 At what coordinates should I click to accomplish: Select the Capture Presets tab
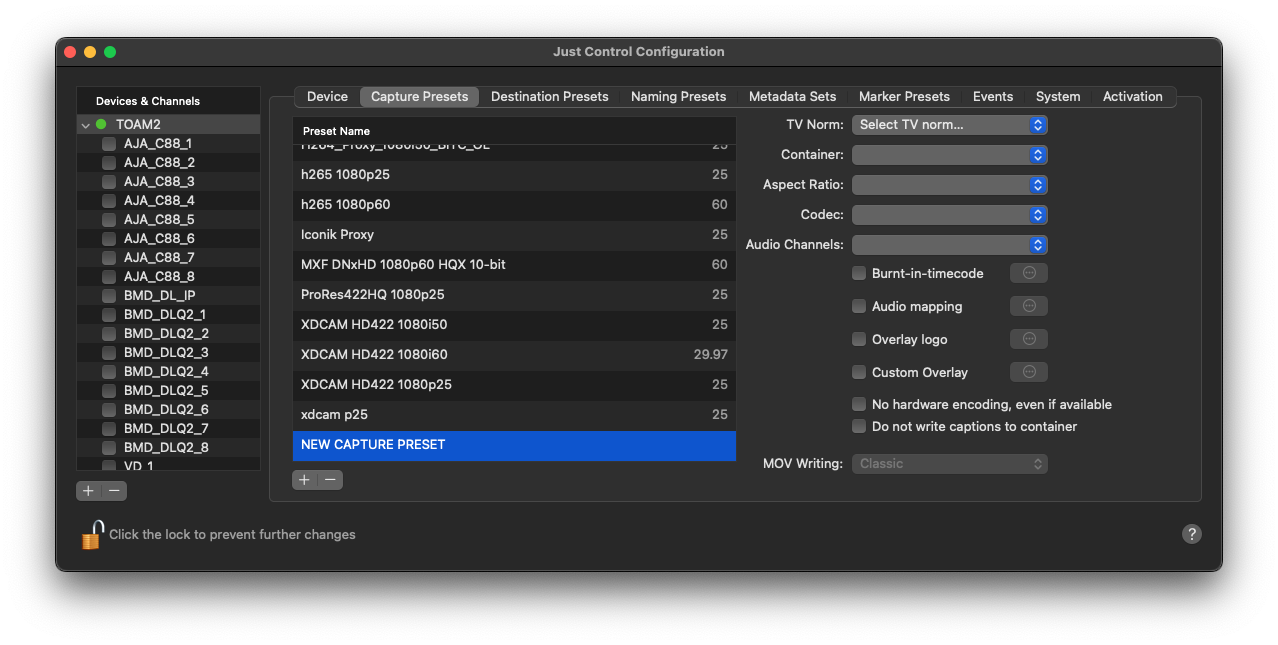click(x=419, y=97)
